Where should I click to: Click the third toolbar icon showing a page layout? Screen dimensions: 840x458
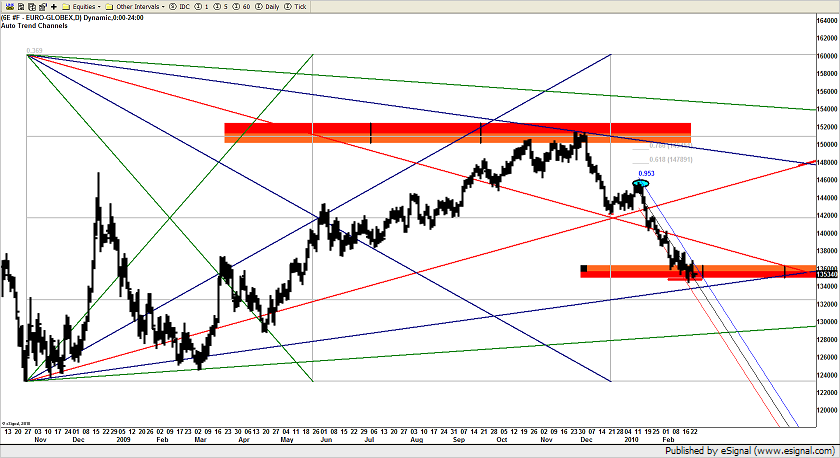(x=30, y=6)
